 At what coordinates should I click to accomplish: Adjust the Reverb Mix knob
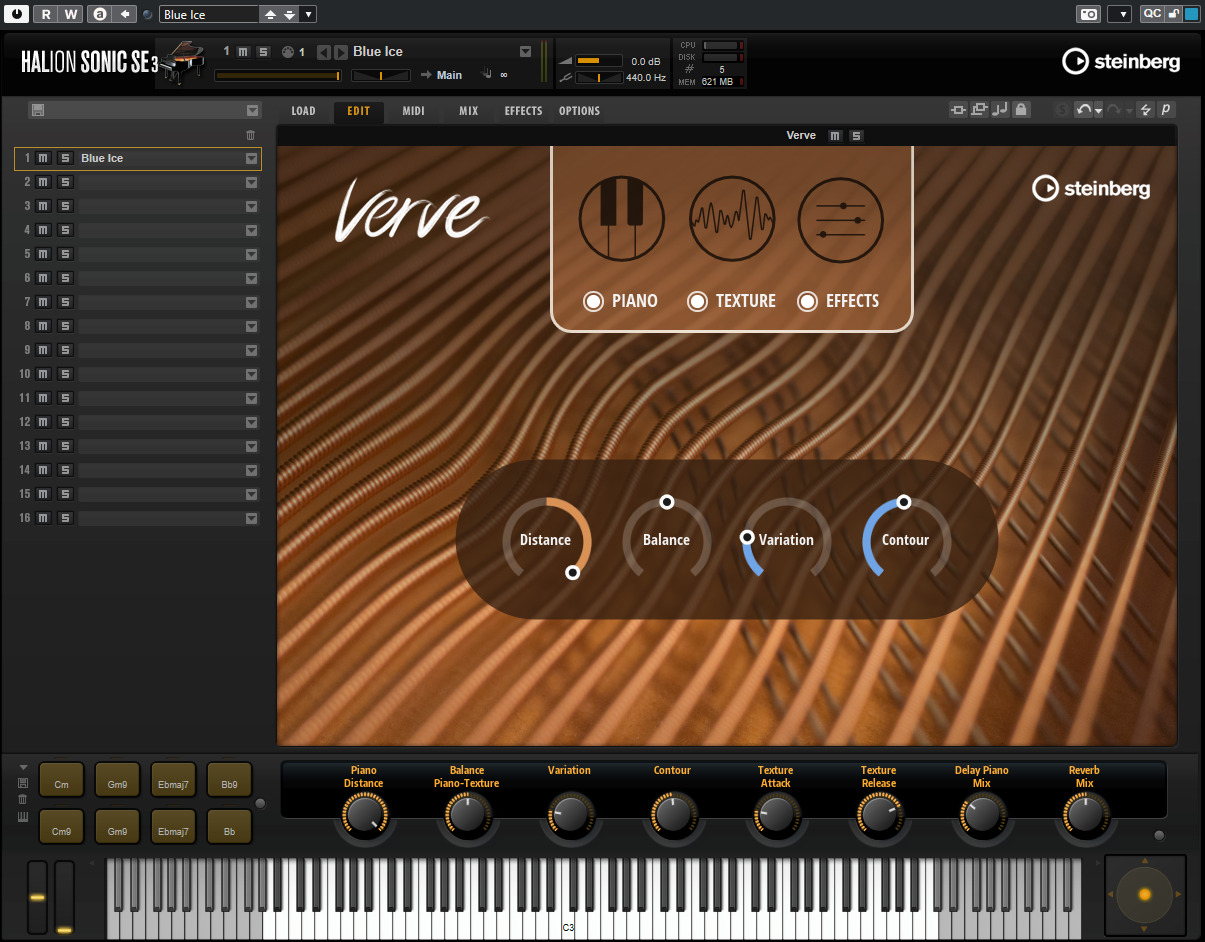[1085, 815]
